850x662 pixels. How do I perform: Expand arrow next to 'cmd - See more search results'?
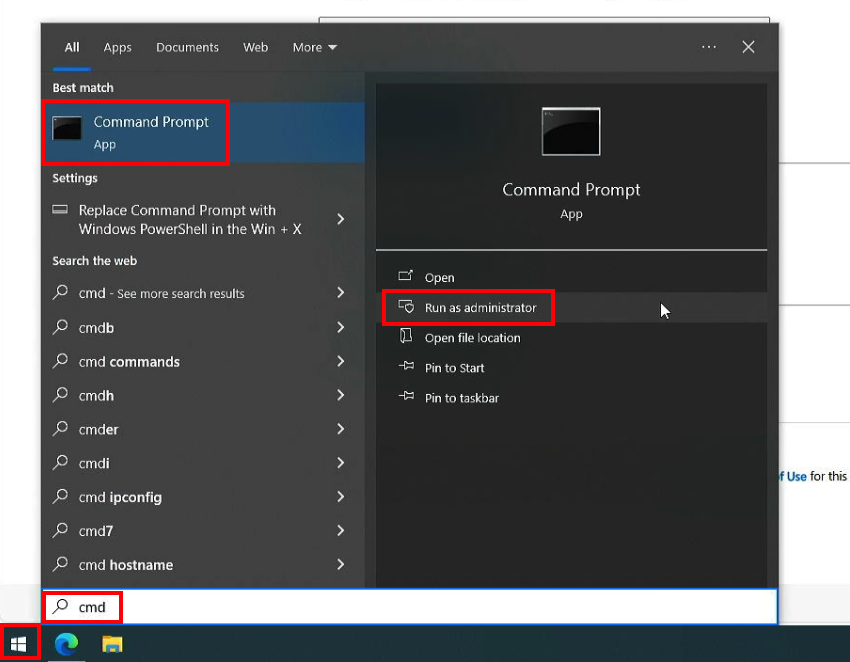[340, 293]
